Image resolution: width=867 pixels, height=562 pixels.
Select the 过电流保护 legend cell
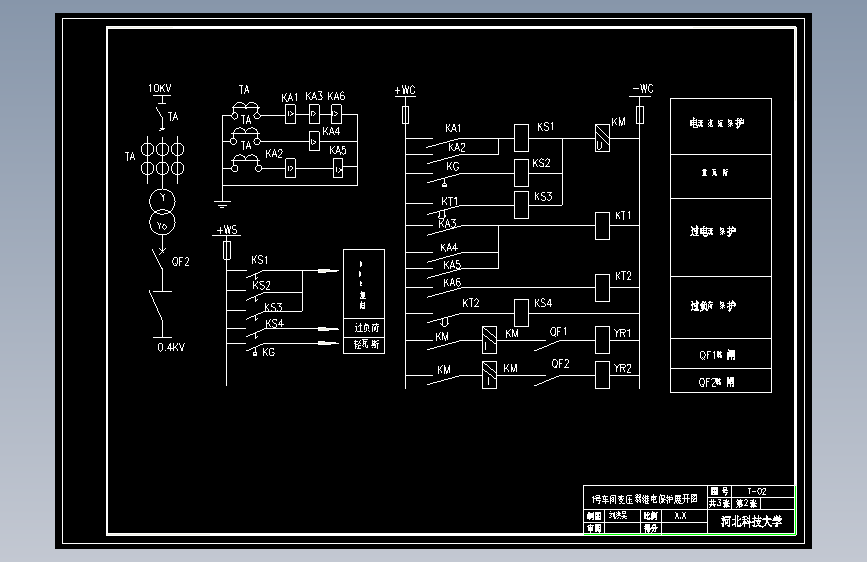[x=721, y=237]
